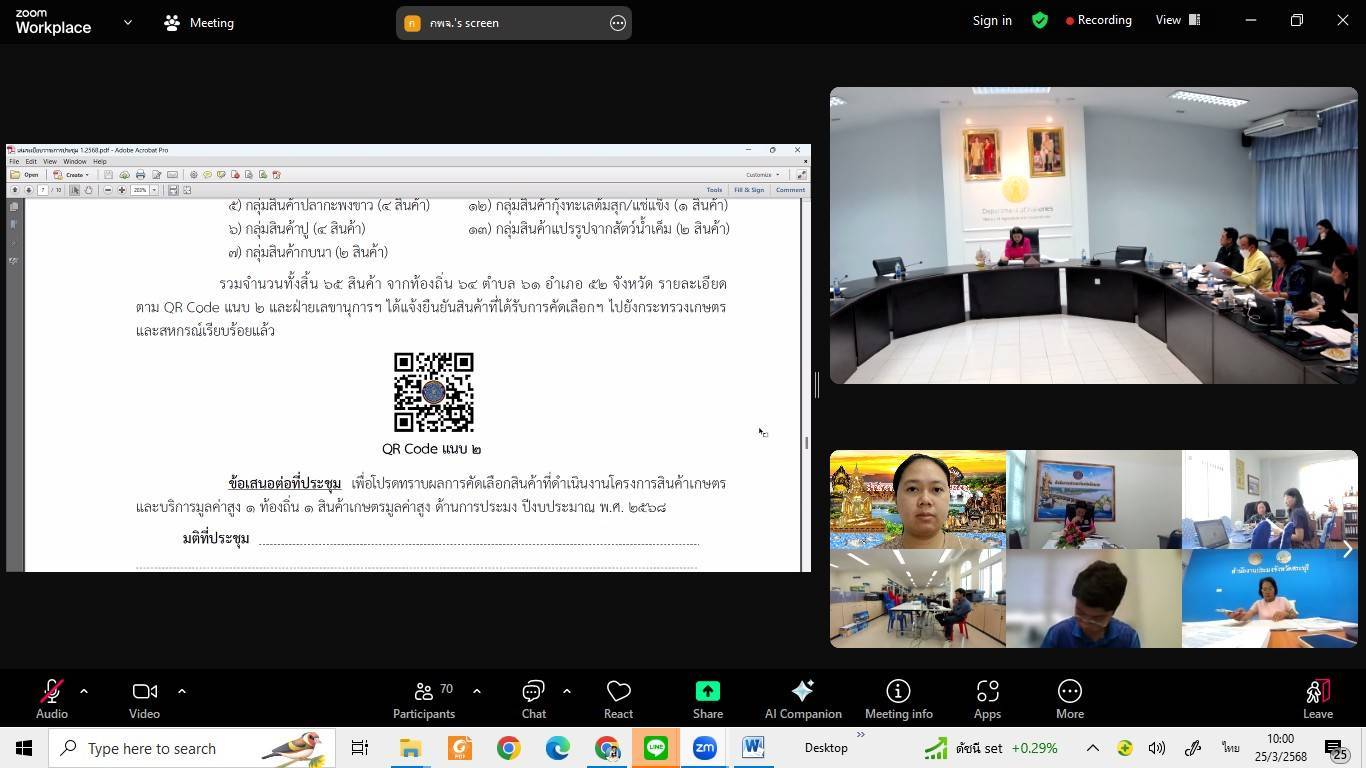Expand the Participants options caret

tap(476, 691)
